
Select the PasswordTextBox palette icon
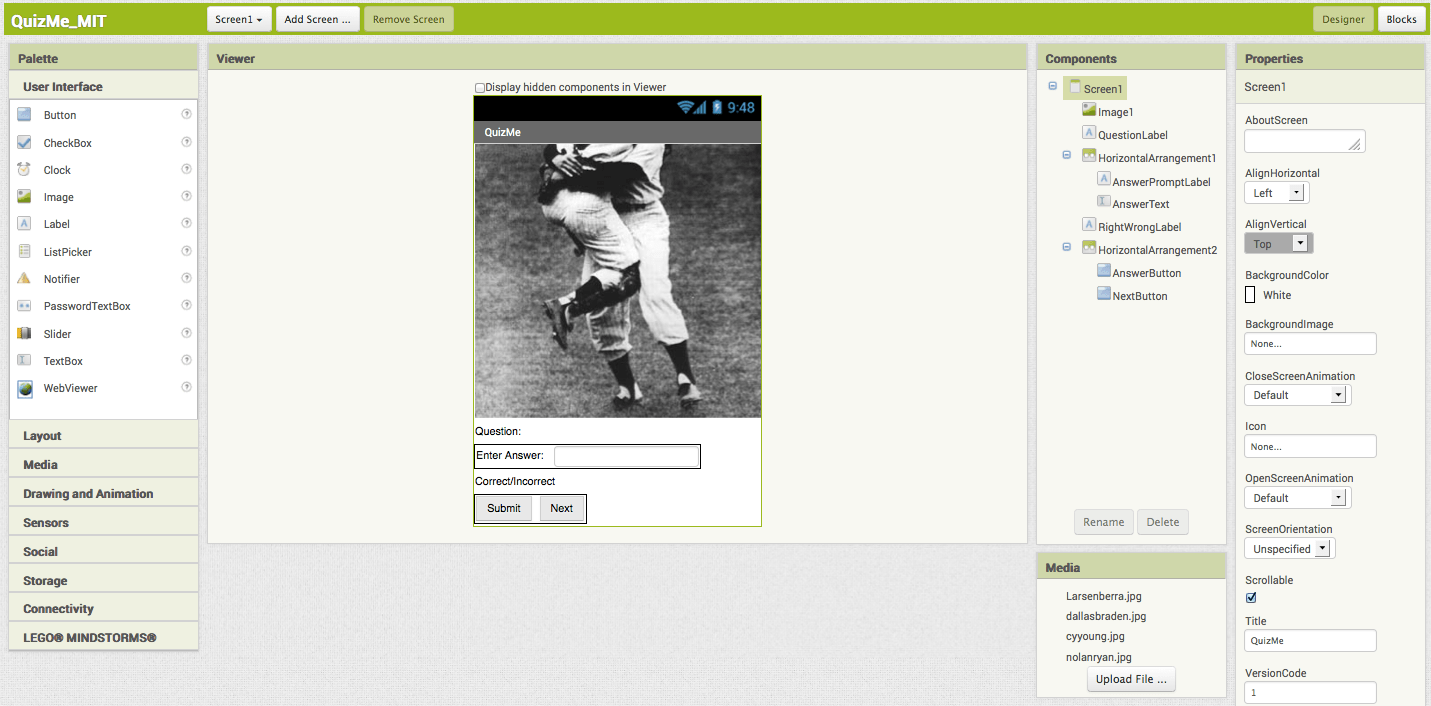pyautogui.click(x=24, y=306)
